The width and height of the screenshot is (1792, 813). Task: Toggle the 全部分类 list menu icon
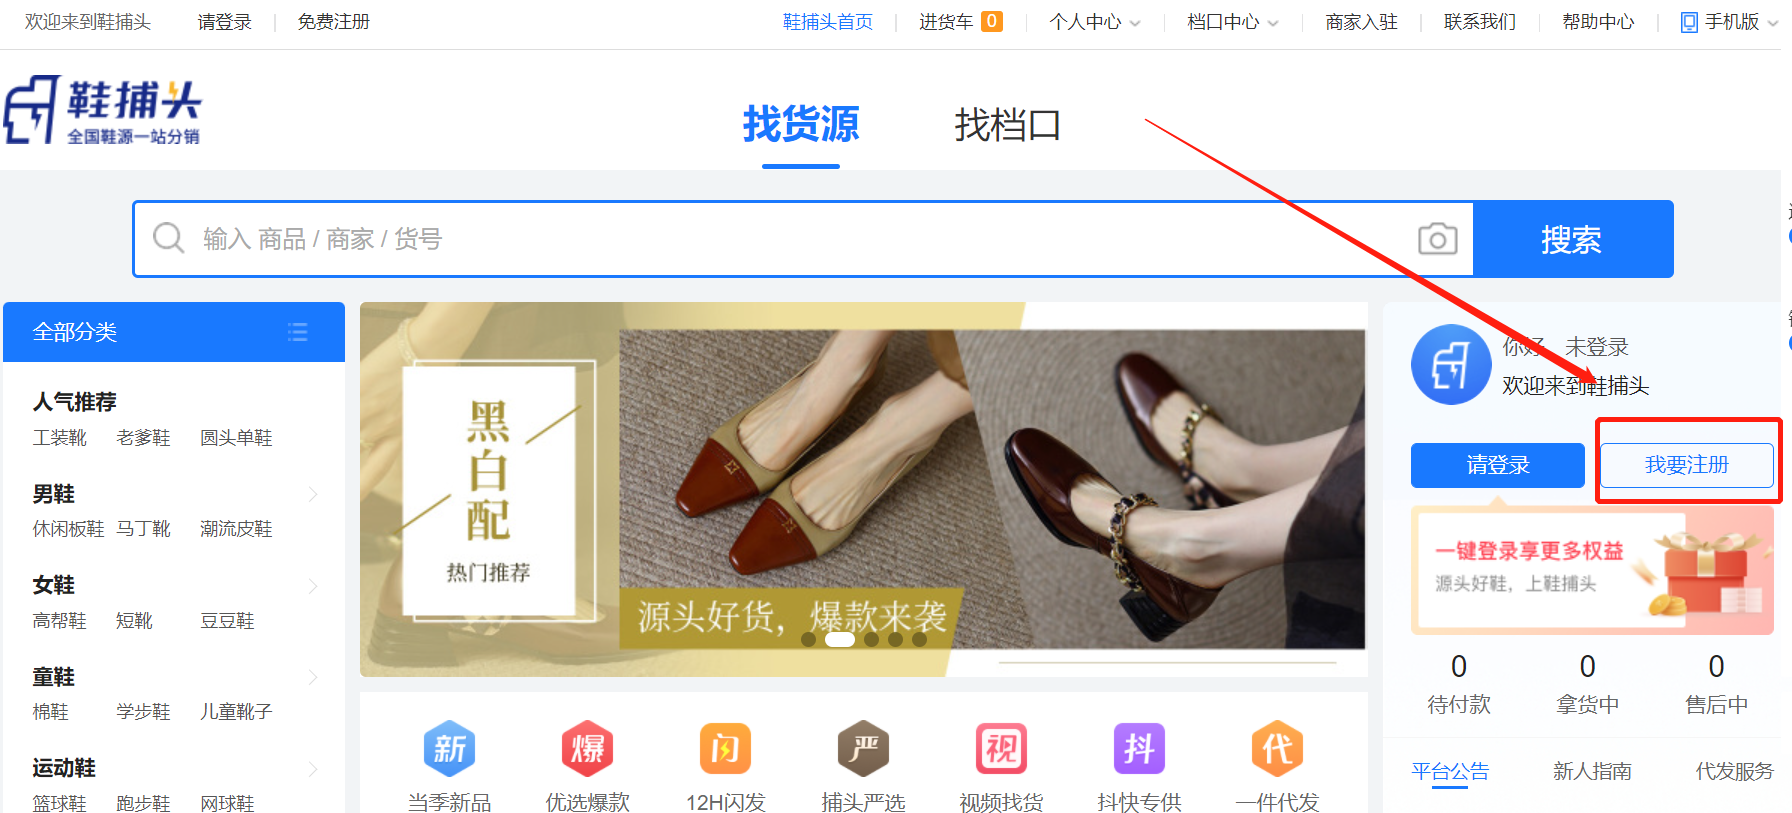[297, 332]
